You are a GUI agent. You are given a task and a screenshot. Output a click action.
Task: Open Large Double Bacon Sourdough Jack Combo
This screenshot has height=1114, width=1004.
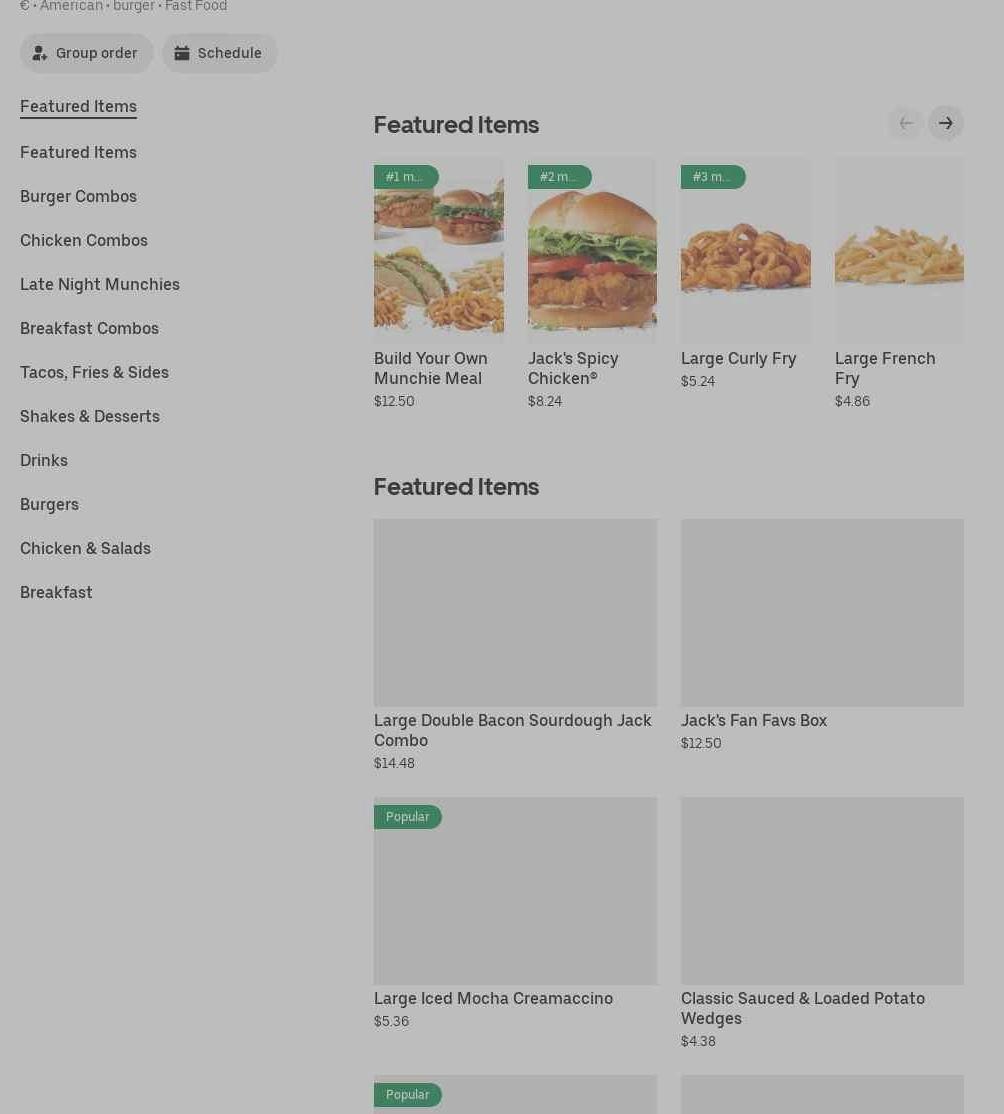[x=515, y=612]
